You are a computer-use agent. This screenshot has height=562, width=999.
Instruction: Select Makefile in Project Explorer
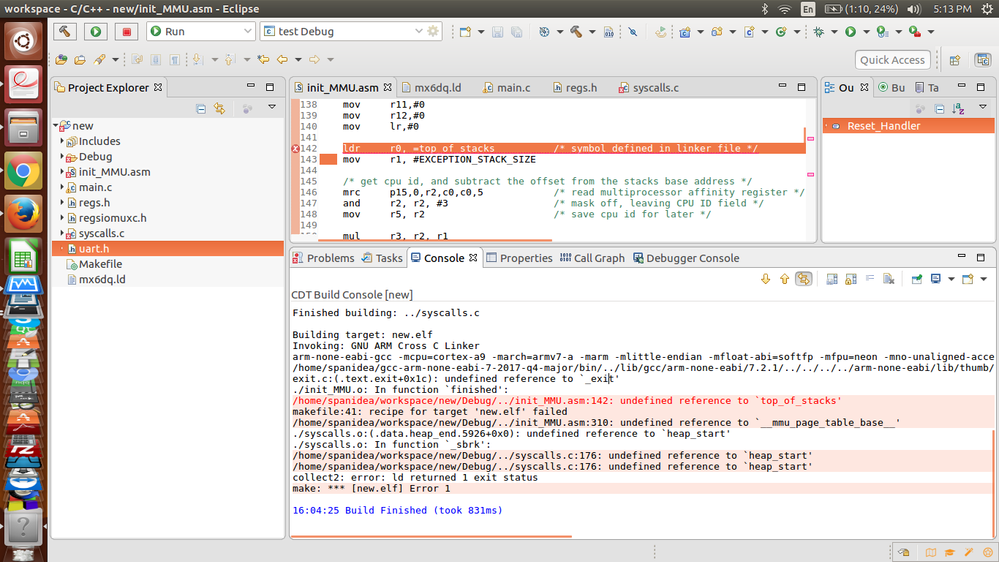pos(100,264)
